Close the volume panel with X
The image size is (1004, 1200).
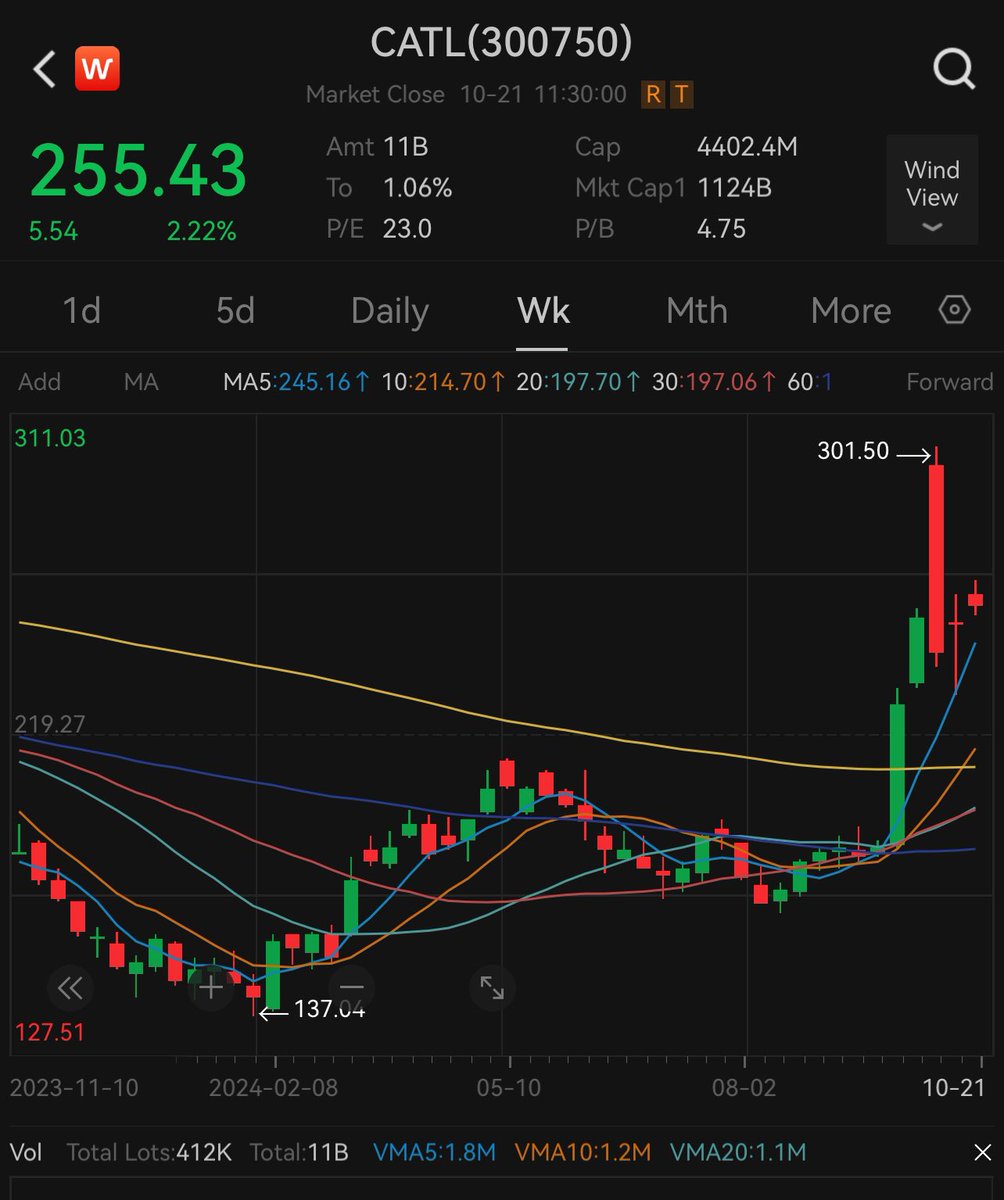pos(982,1153)
